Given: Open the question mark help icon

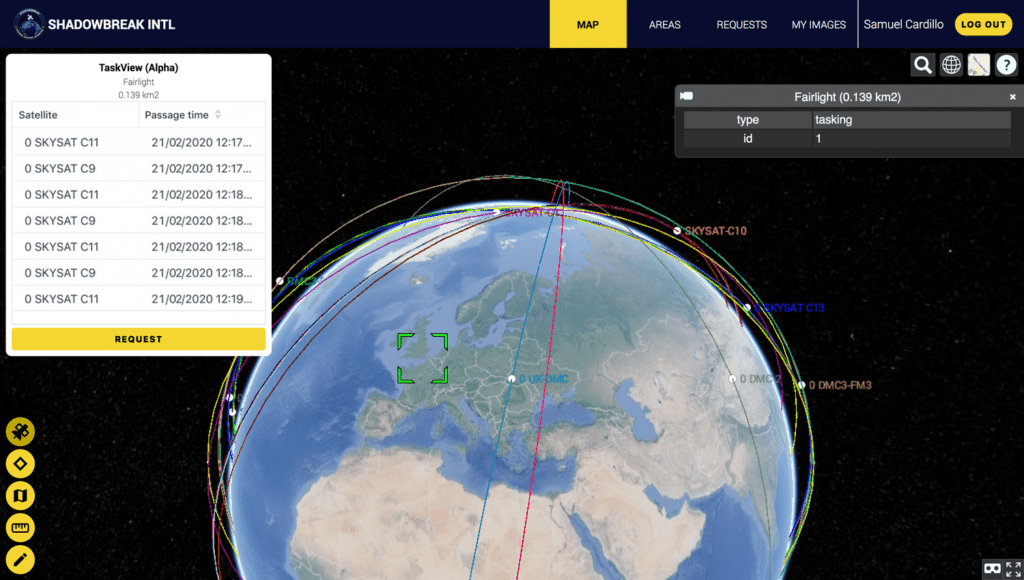Looking at the screenshot, I should pyautogui.click(x=1006, y=65).
